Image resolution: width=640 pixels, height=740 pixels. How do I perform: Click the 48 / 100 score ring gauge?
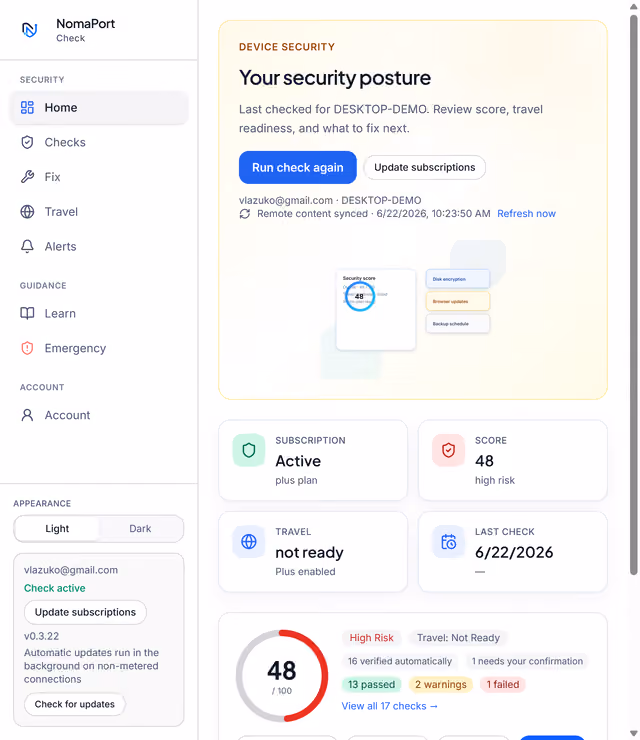[282, 676]
